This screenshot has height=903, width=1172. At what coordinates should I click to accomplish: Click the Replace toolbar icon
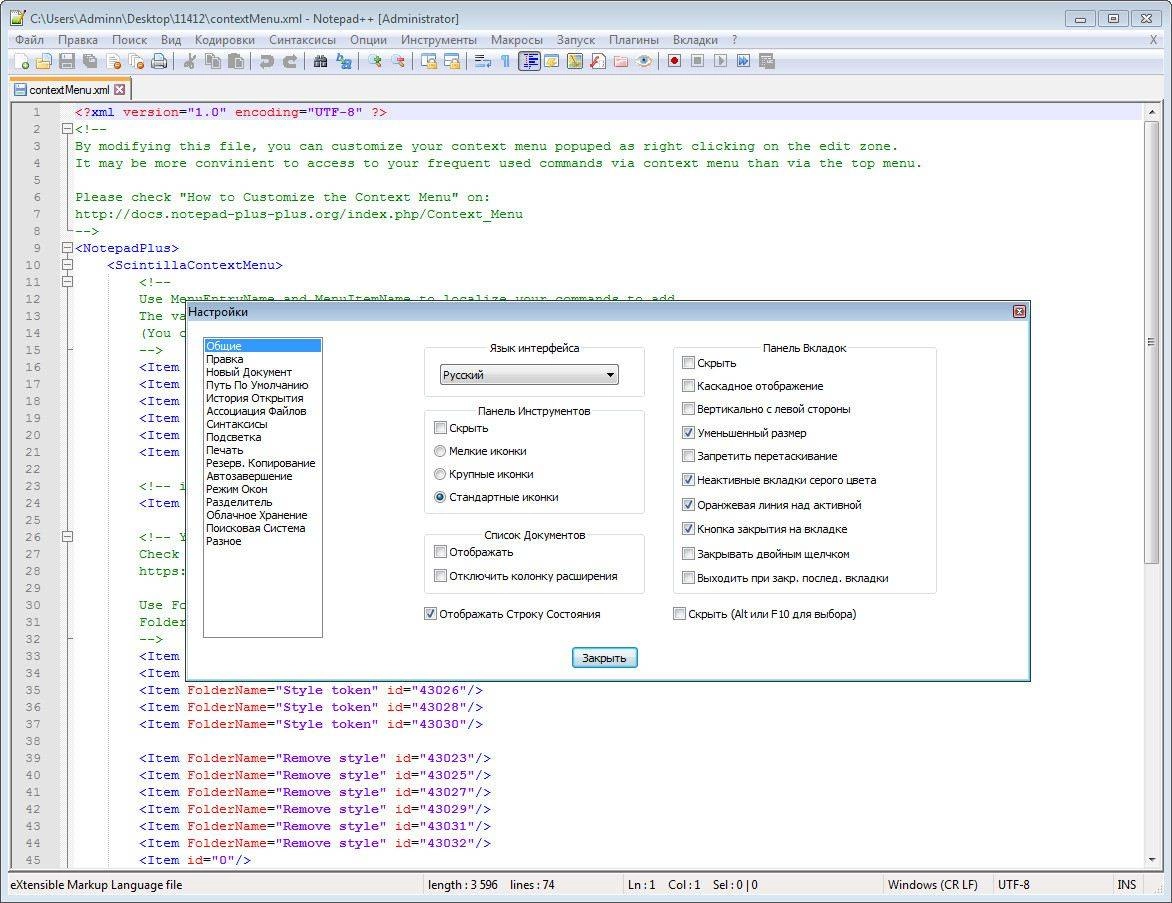344,61
